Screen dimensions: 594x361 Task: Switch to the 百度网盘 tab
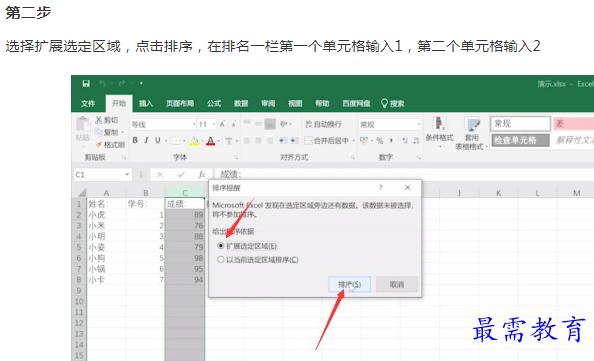click(356, 103)
